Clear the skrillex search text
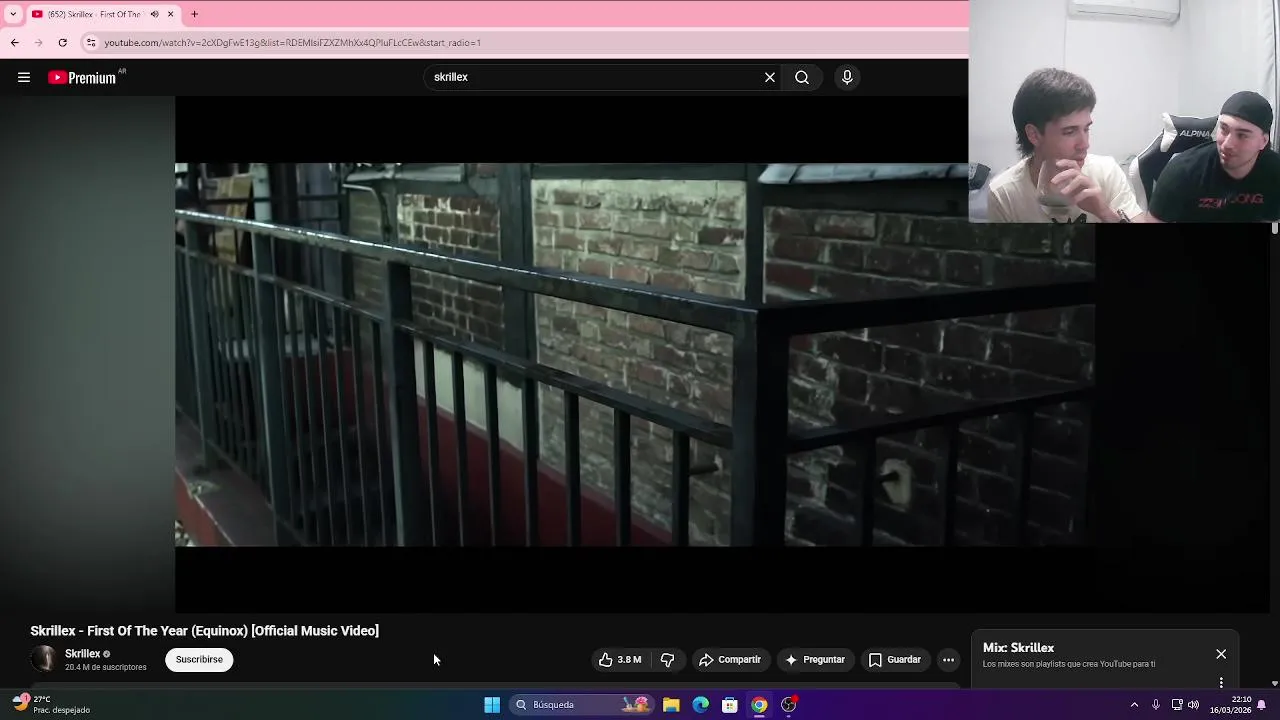Screen dimensions: 1280x720 (770, 77)
